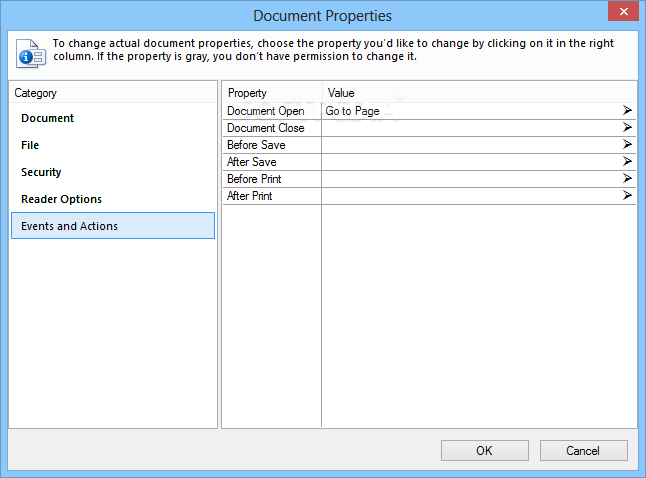Select the File category

pos(113,145)
